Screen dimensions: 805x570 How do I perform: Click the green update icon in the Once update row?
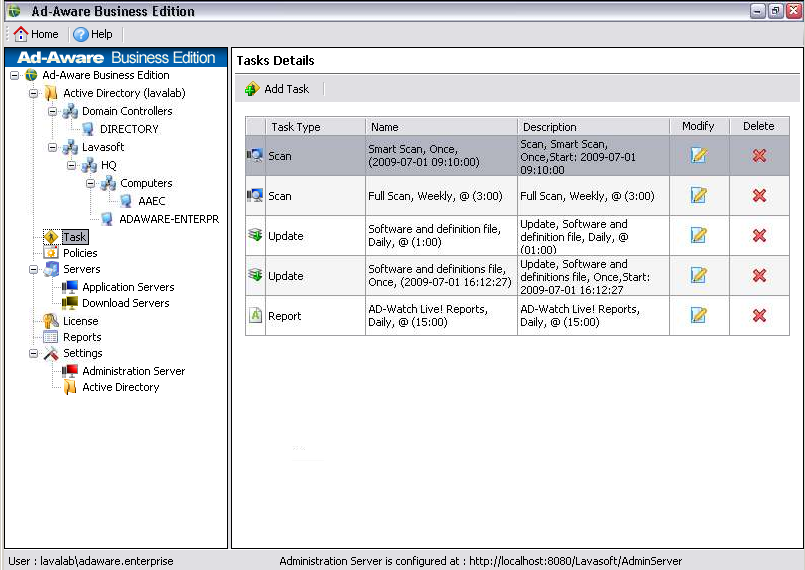(x=255, y=275)
